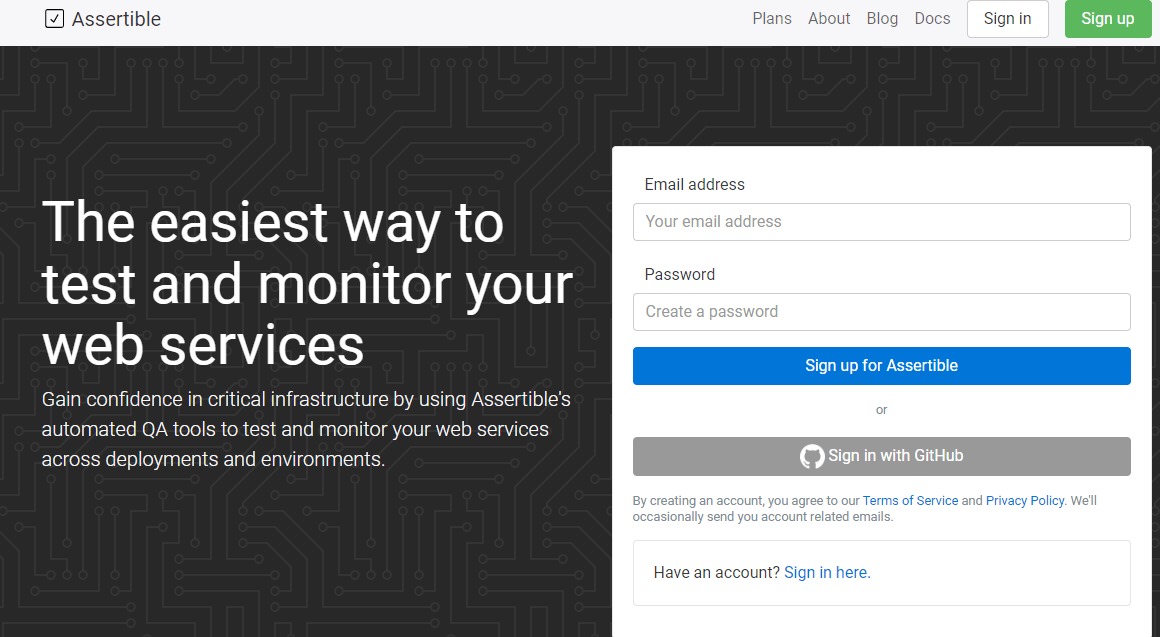This screenshot has width=1160, height=637.
Task: Click the circuit-board hero background area
Action: click(x=300, y=560)
